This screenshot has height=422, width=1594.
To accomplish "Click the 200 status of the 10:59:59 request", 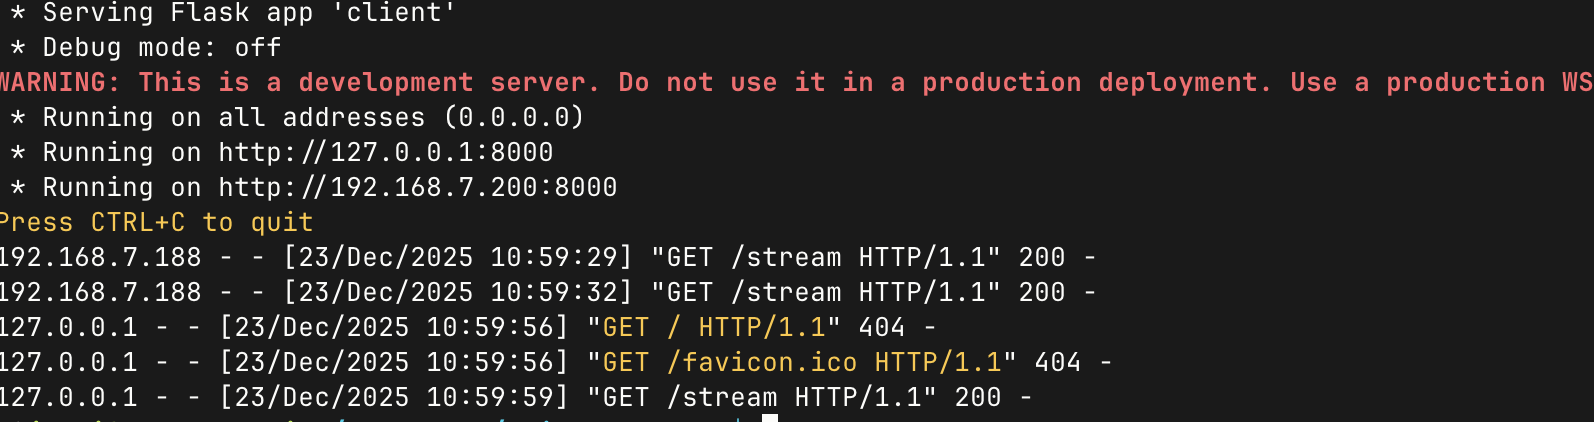I will pos(977,397).
